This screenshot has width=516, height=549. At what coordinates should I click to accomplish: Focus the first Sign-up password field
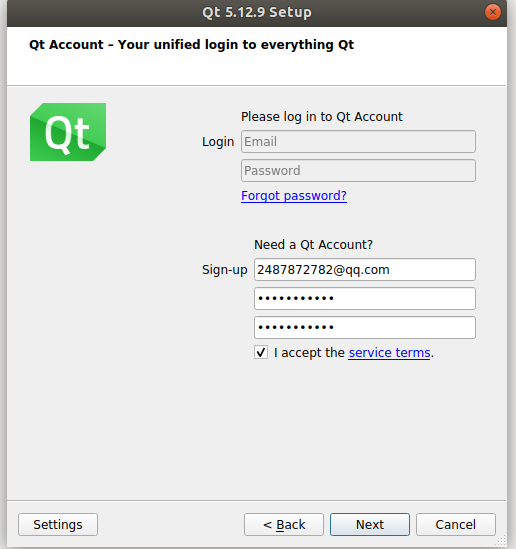coord(365,299)
